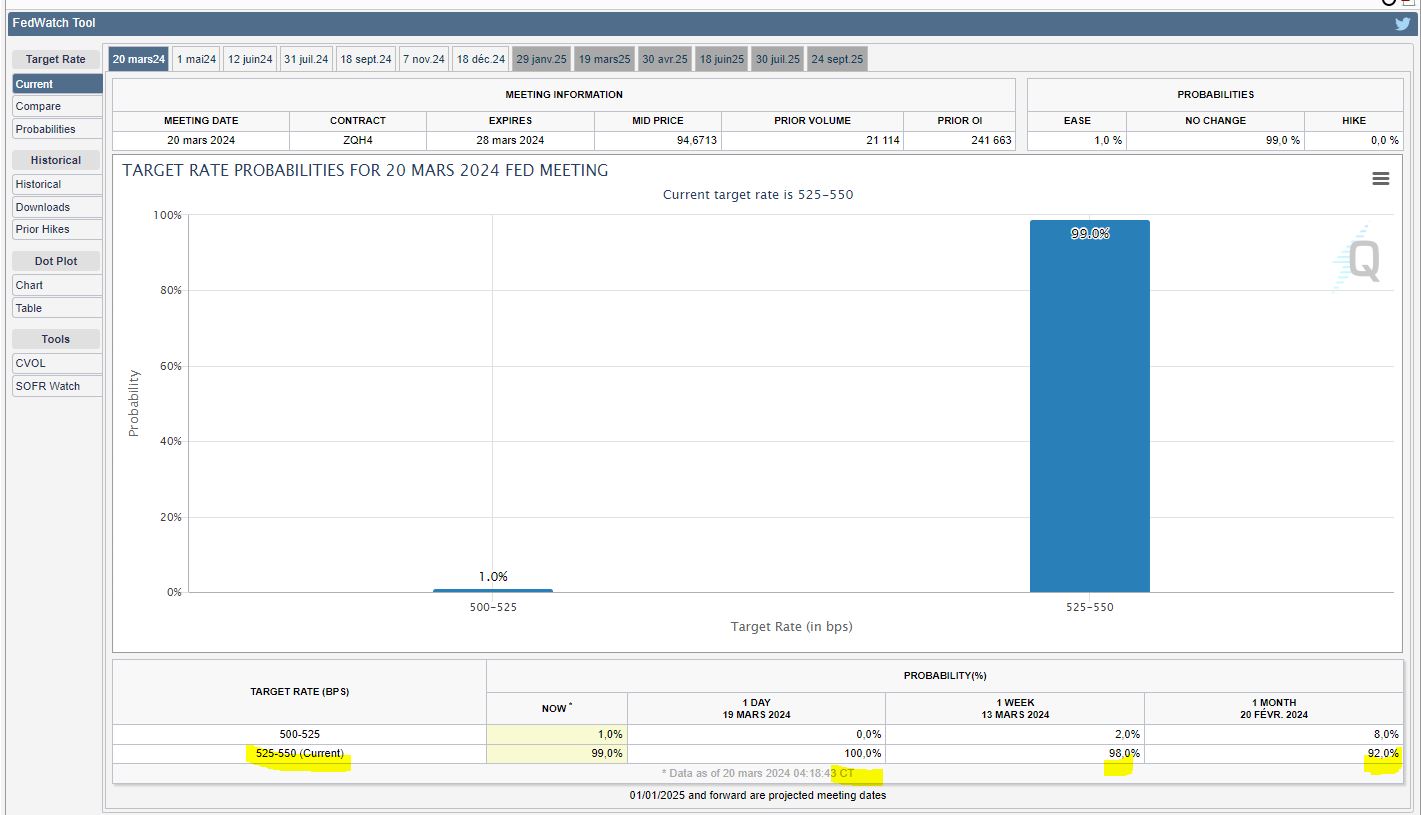1421x815 pixels.
Task: Go to the Downloads section
Action: (57, 207)
